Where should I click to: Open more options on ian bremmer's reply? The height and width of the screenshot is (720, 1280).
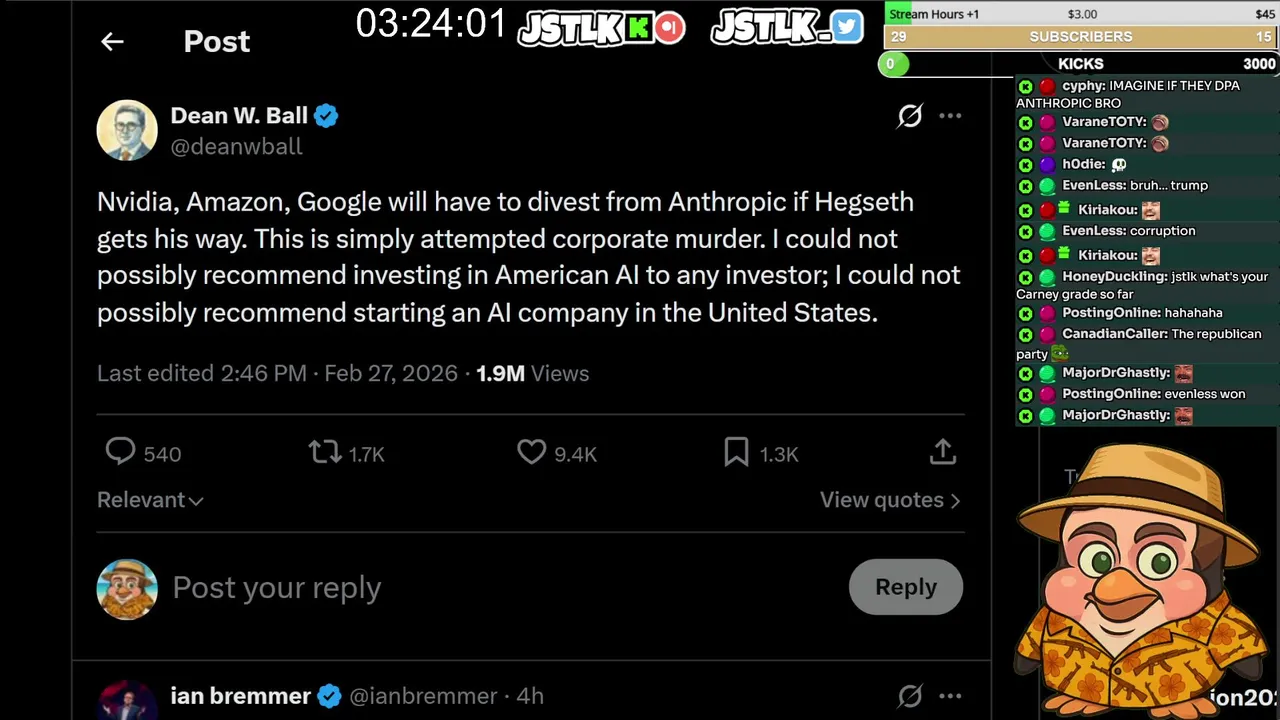click(x=950, y=696)
